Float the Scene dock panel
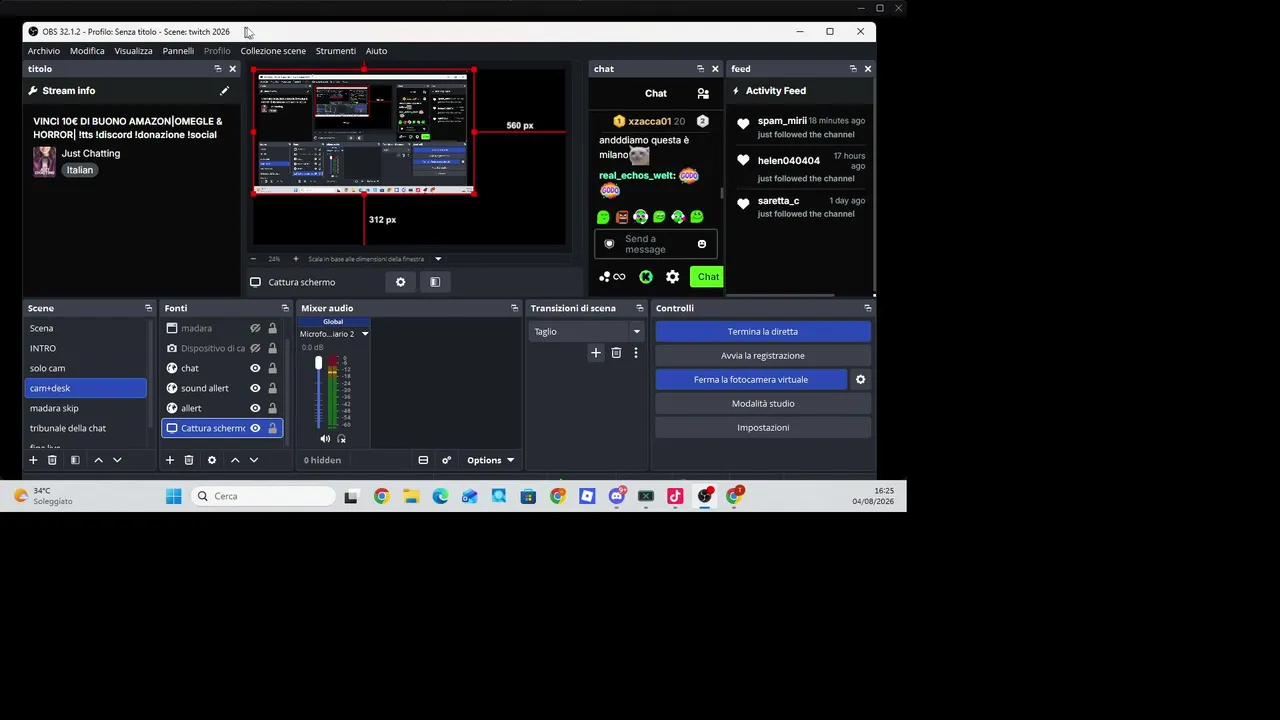Viewport: 1280px width, 720px height. [148, 308]
